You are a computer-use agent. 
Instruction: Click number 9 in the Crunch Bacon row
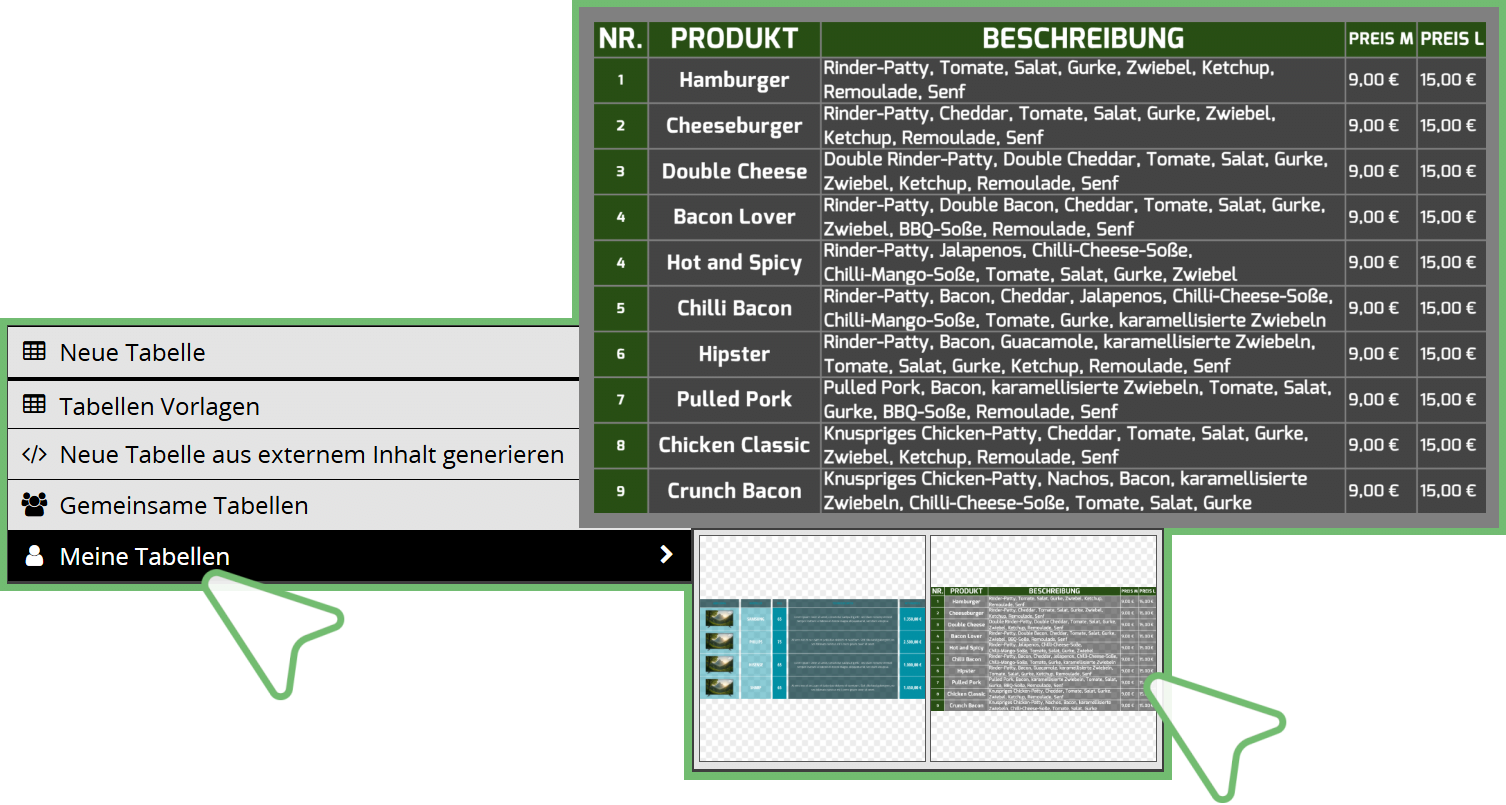(621, 491)
